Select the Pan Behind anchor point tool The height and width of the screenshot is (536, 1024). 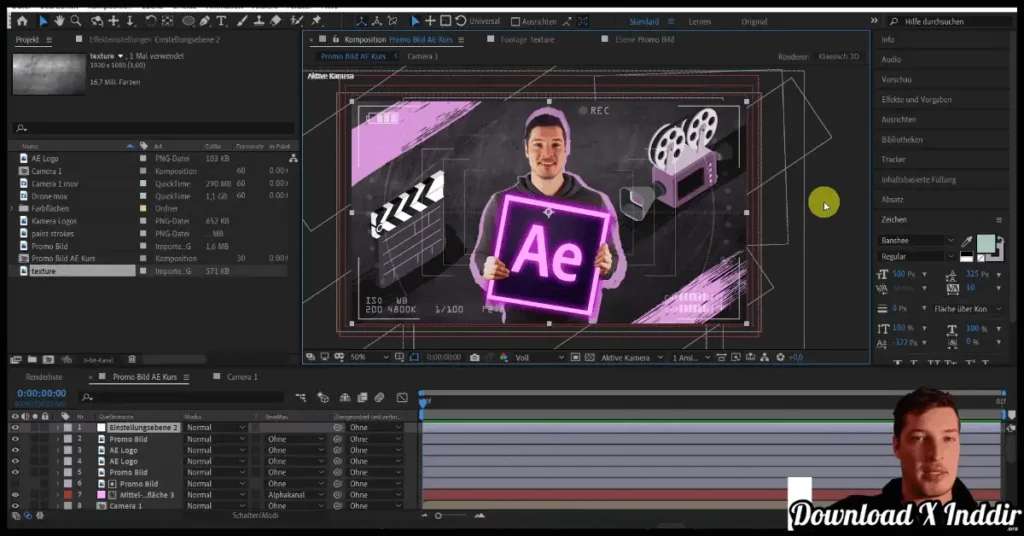coord(167,21)
